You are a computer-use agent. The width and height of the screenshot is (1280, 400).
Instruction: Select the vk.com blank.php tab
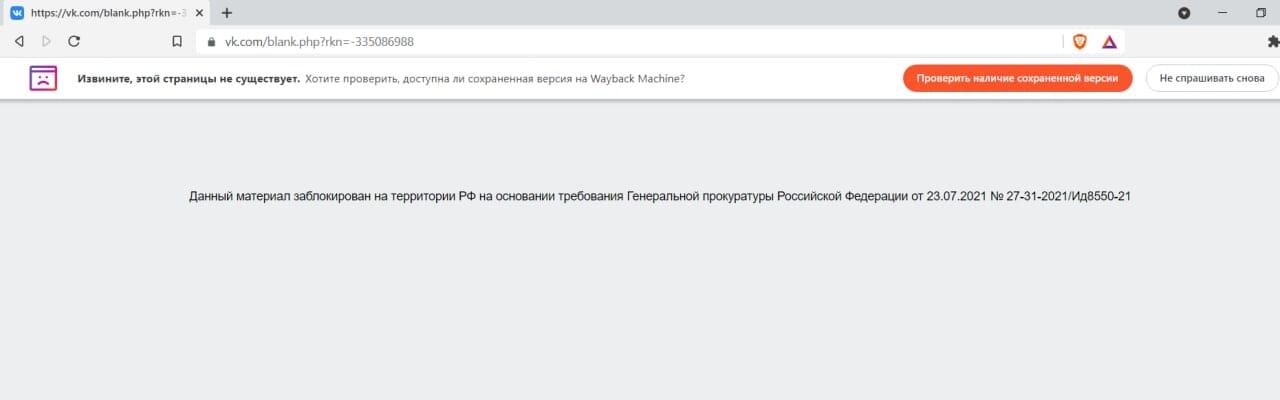100,13
